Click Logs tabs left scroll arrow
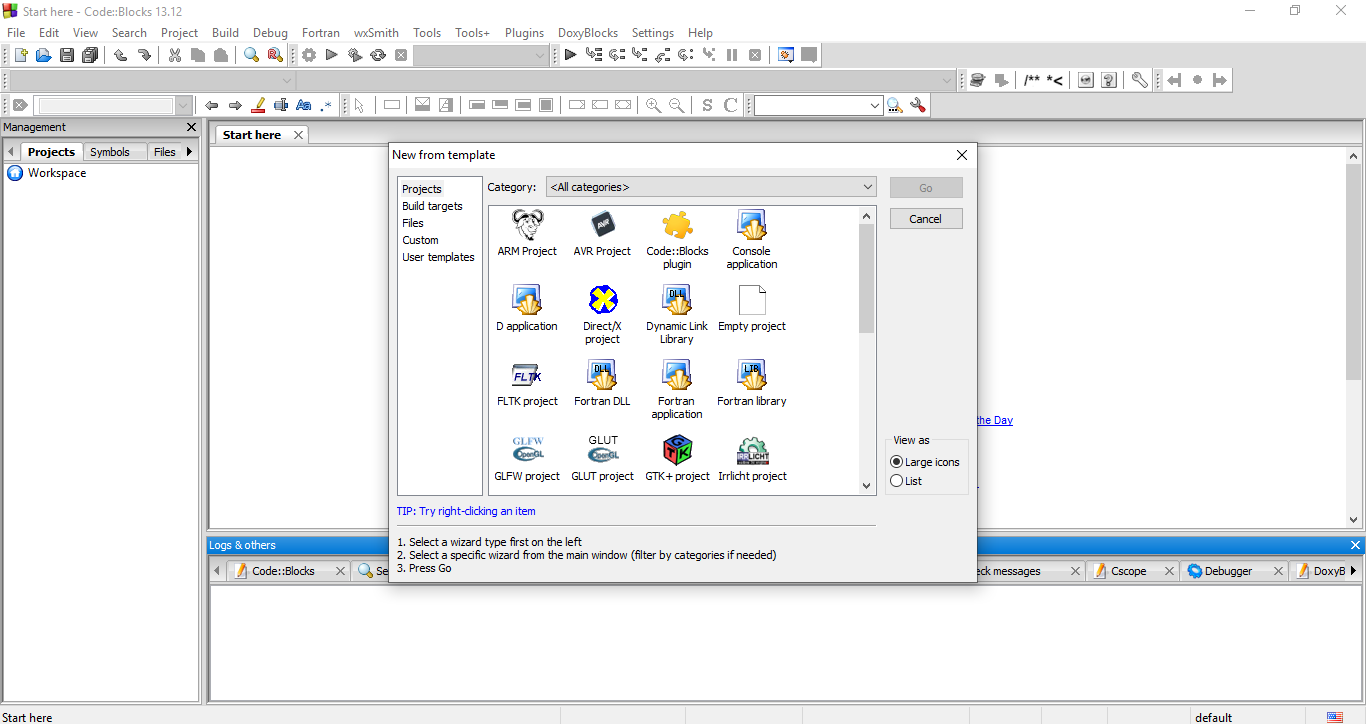Screen dimensions: 1366x724 (x=217, y=571)
